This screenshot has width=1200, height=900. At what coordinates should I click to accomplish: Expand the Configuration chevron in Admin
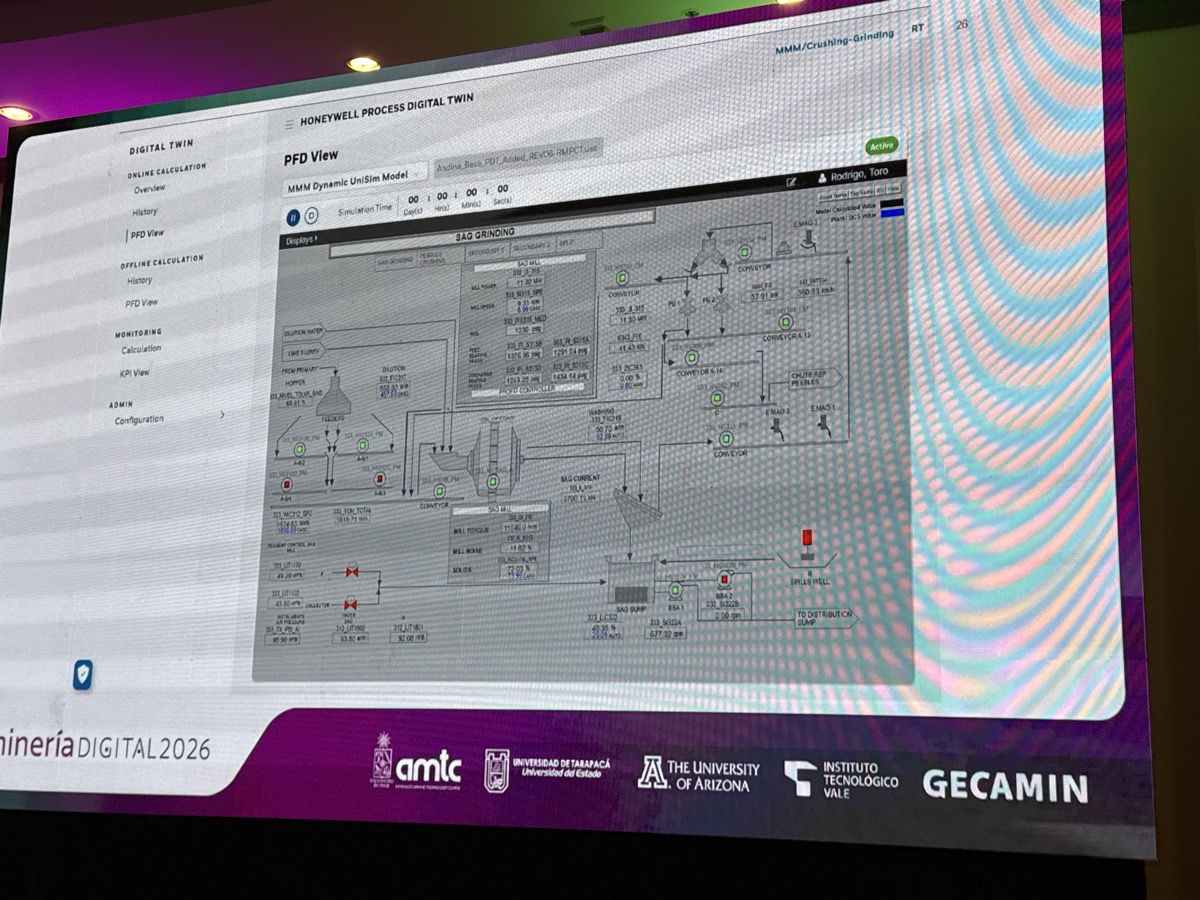tap(222, 415)
